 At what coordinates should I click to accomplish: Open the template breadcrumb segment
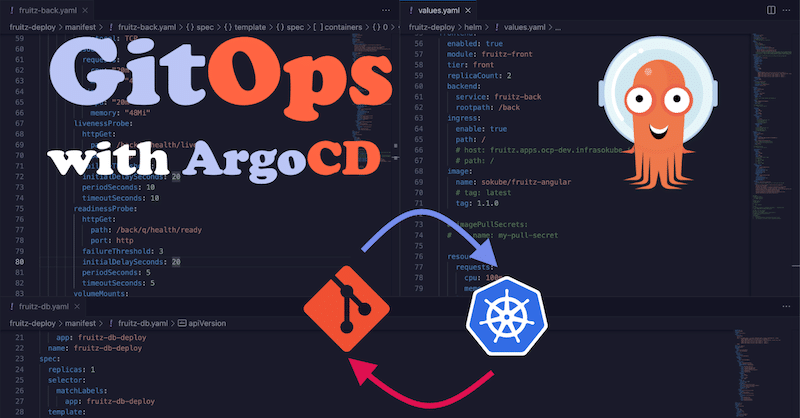click(x=245, y=27)
